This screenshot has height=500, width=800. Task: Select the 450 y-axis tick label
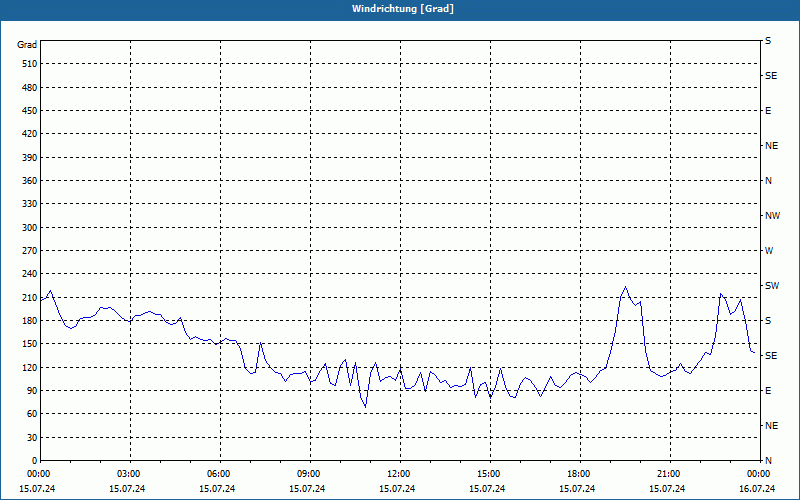click(30, 111)
